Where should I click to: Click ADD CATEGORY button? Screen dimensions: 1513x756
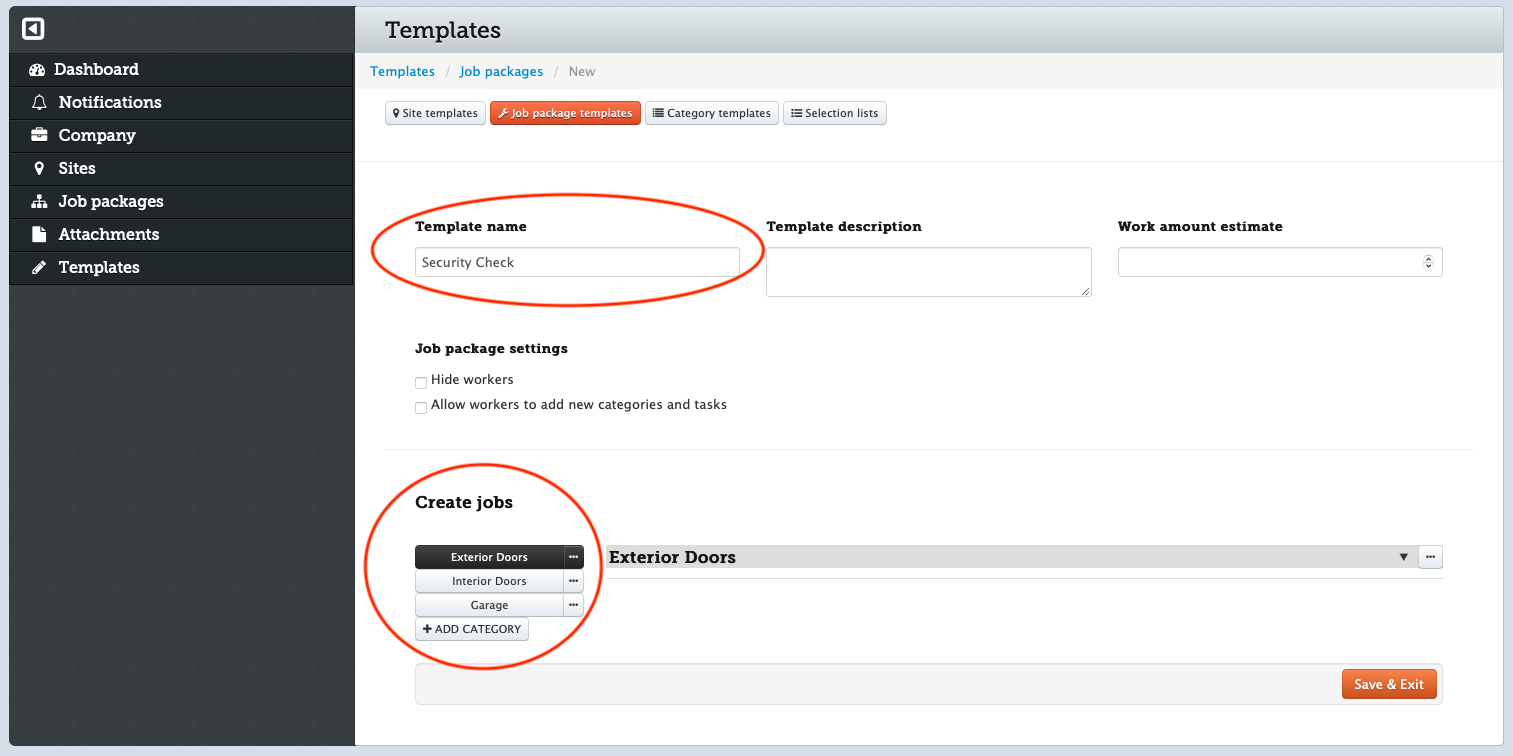click(x=472, y=629)
